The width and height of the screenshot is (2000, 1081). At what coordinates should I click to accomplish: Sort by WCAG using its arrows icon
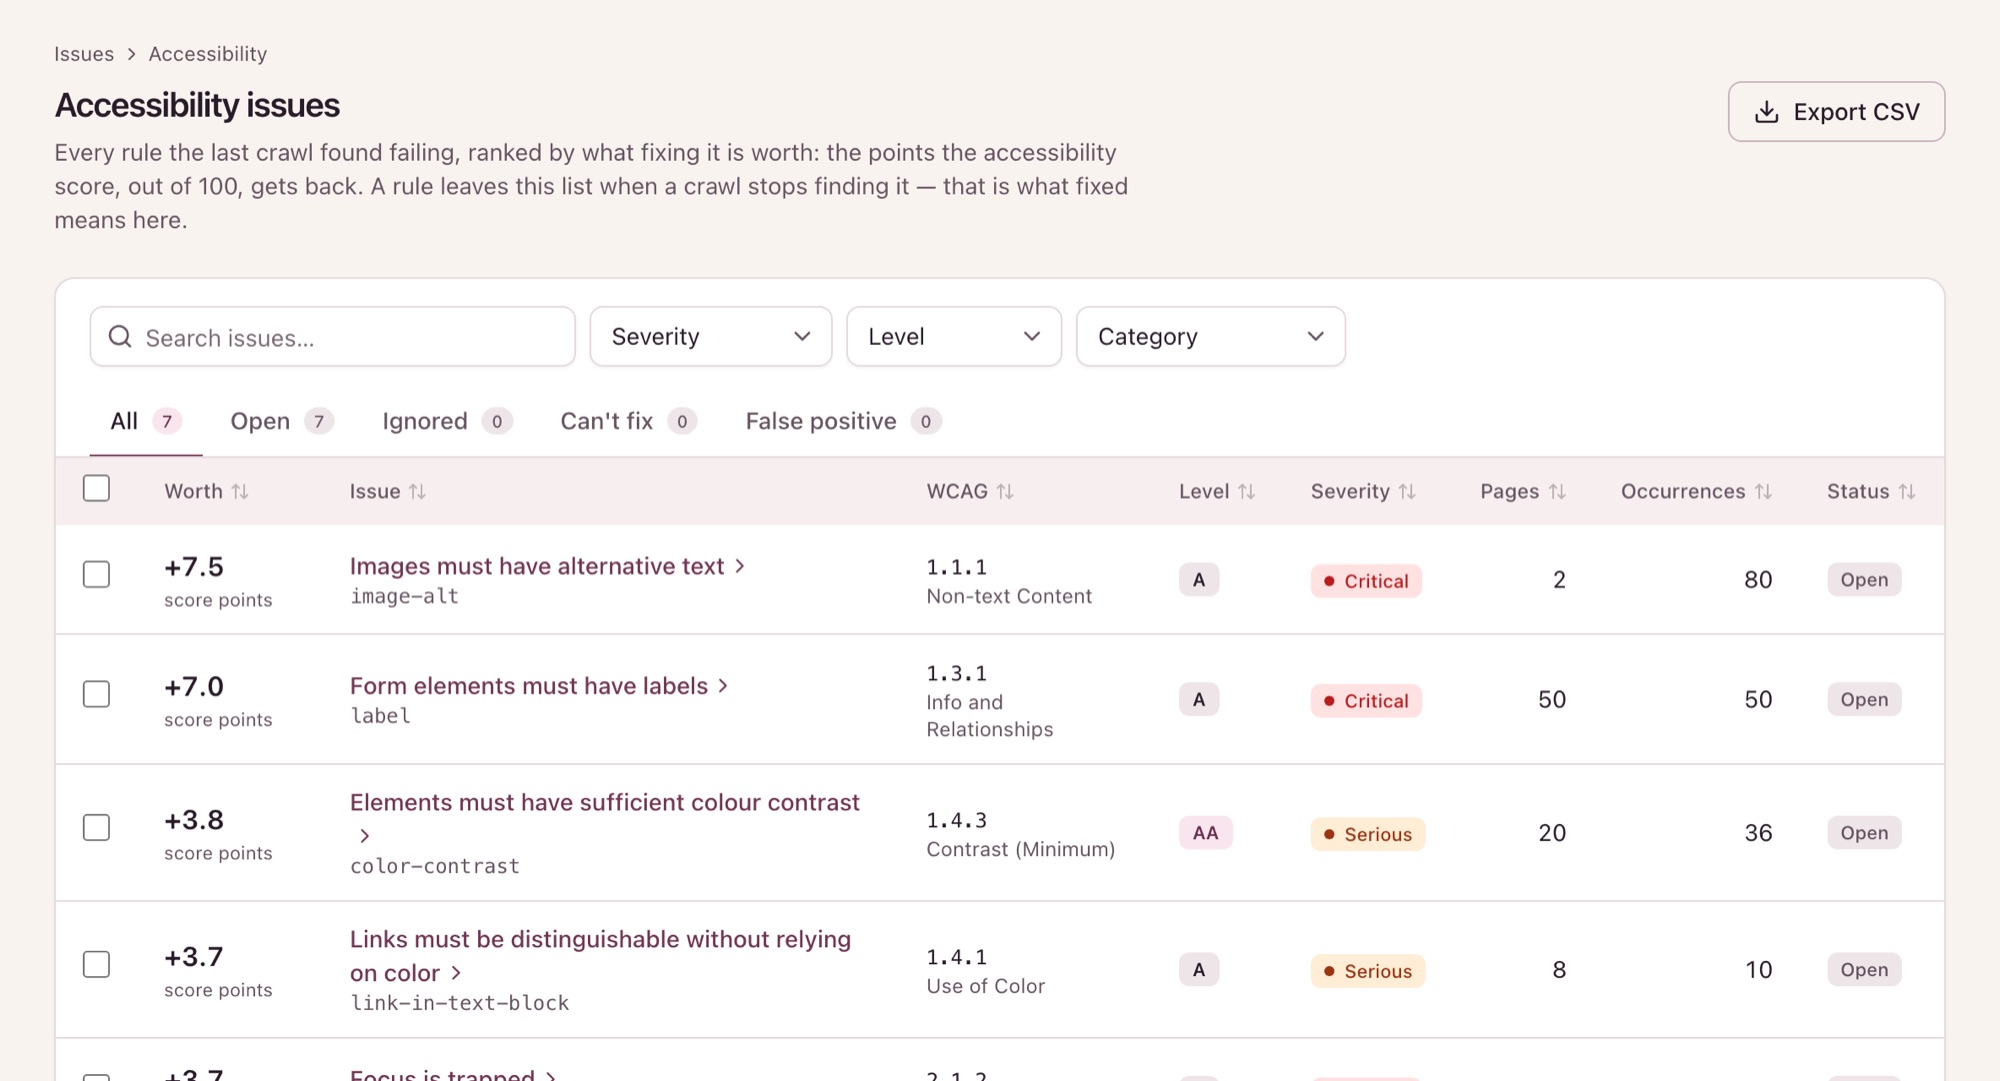[1005, 491]
